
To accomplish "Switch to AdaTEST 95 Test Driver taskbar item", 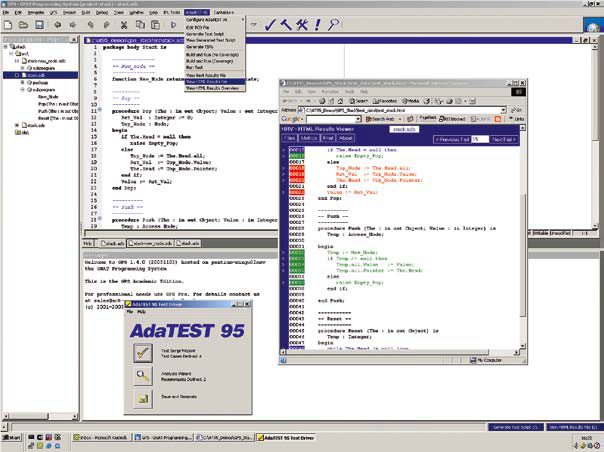I will (x=286, y=437).
